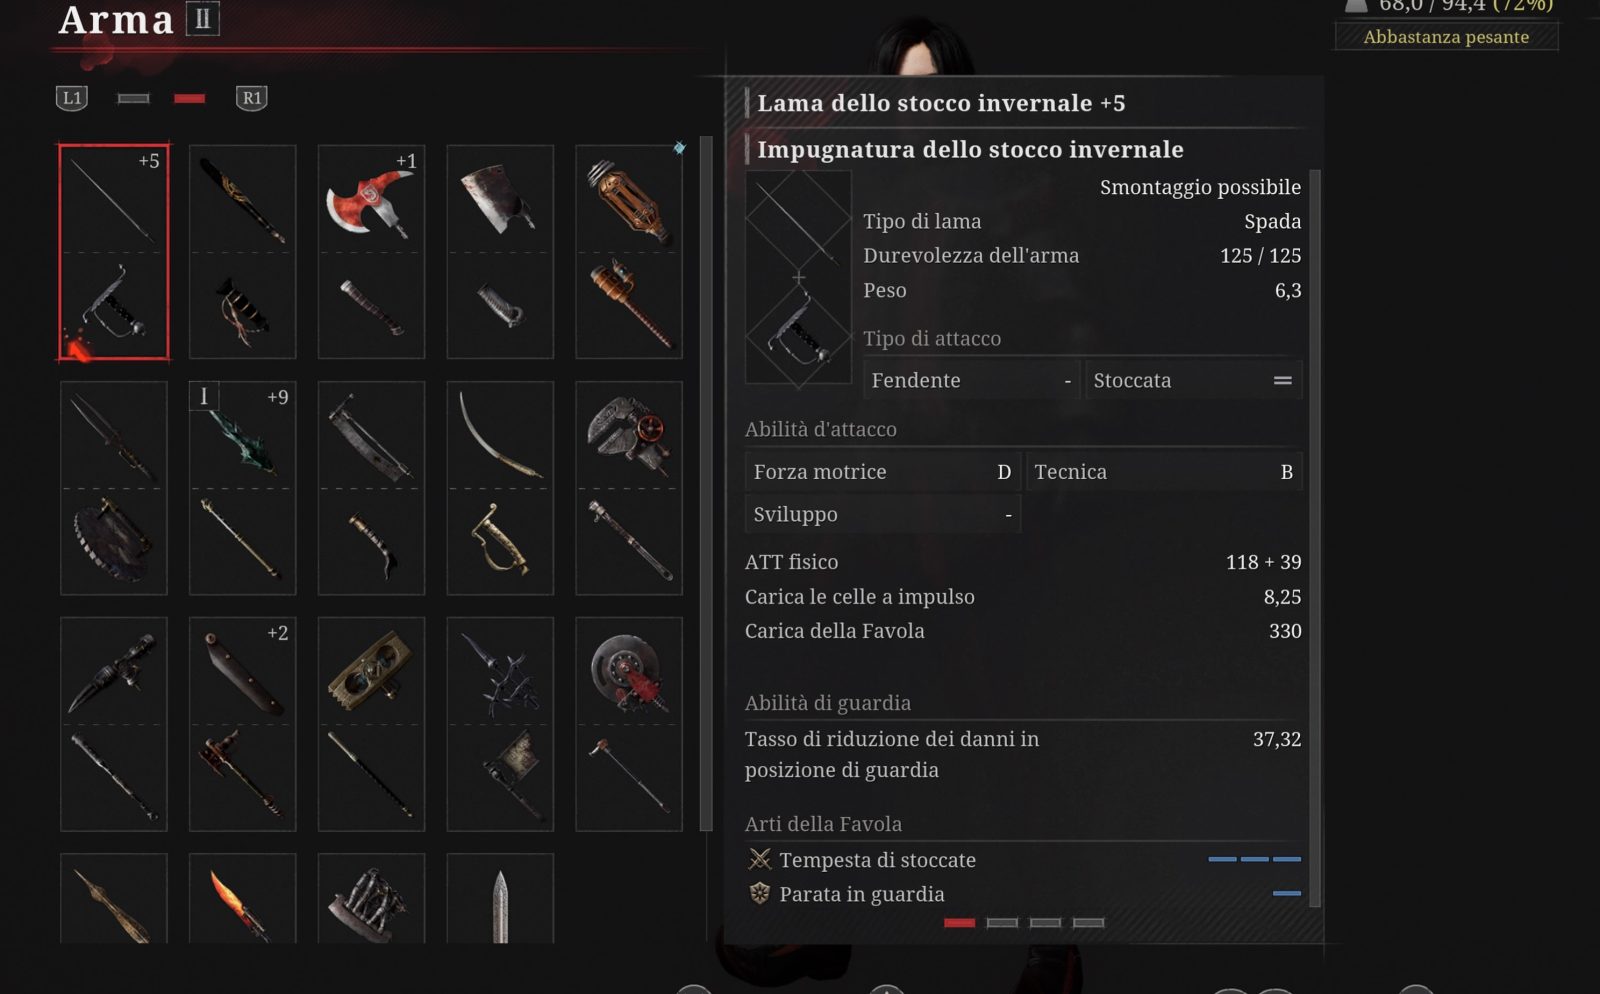The image size is (1600, 994).
Task: Pick the flaming orange dagger weapon
Action: [243, 898]
